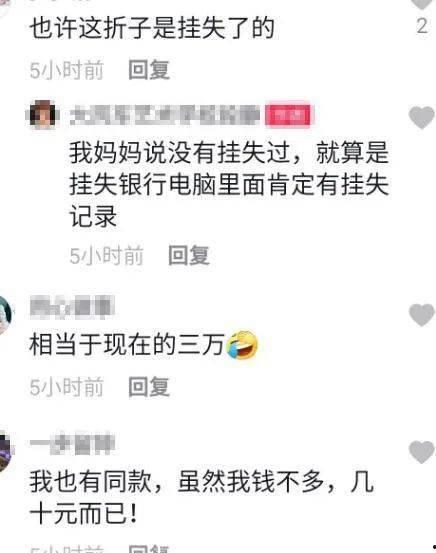
Task: Open blurred username above 三万 comment
Action: [72, 307]
